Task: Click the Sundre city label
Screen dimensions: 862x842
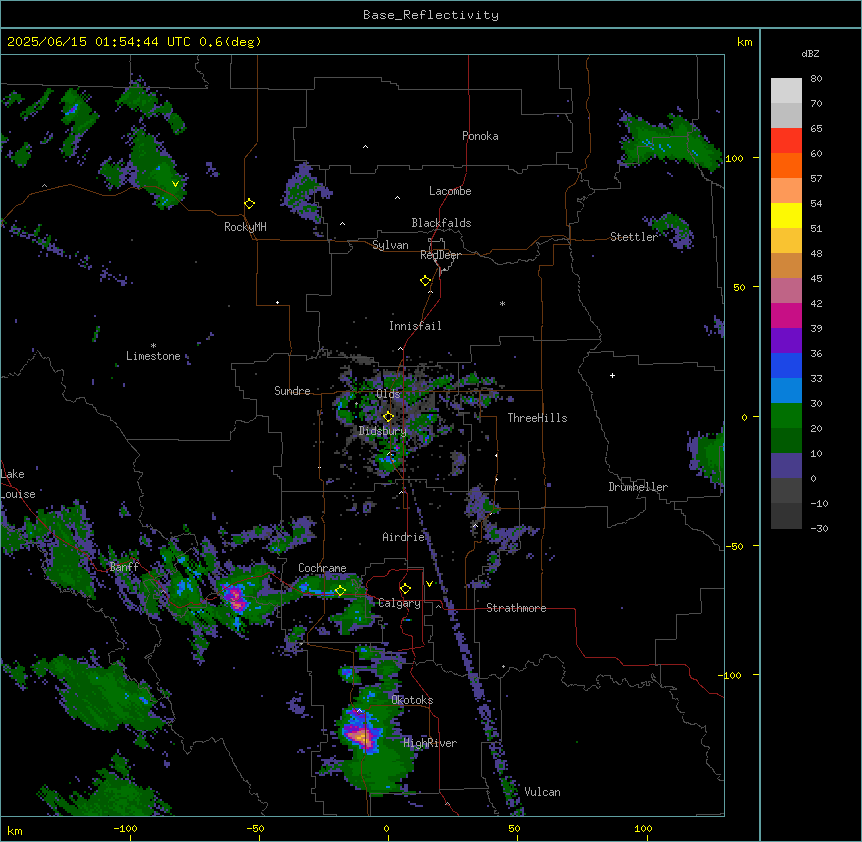Action: point(292,391)
